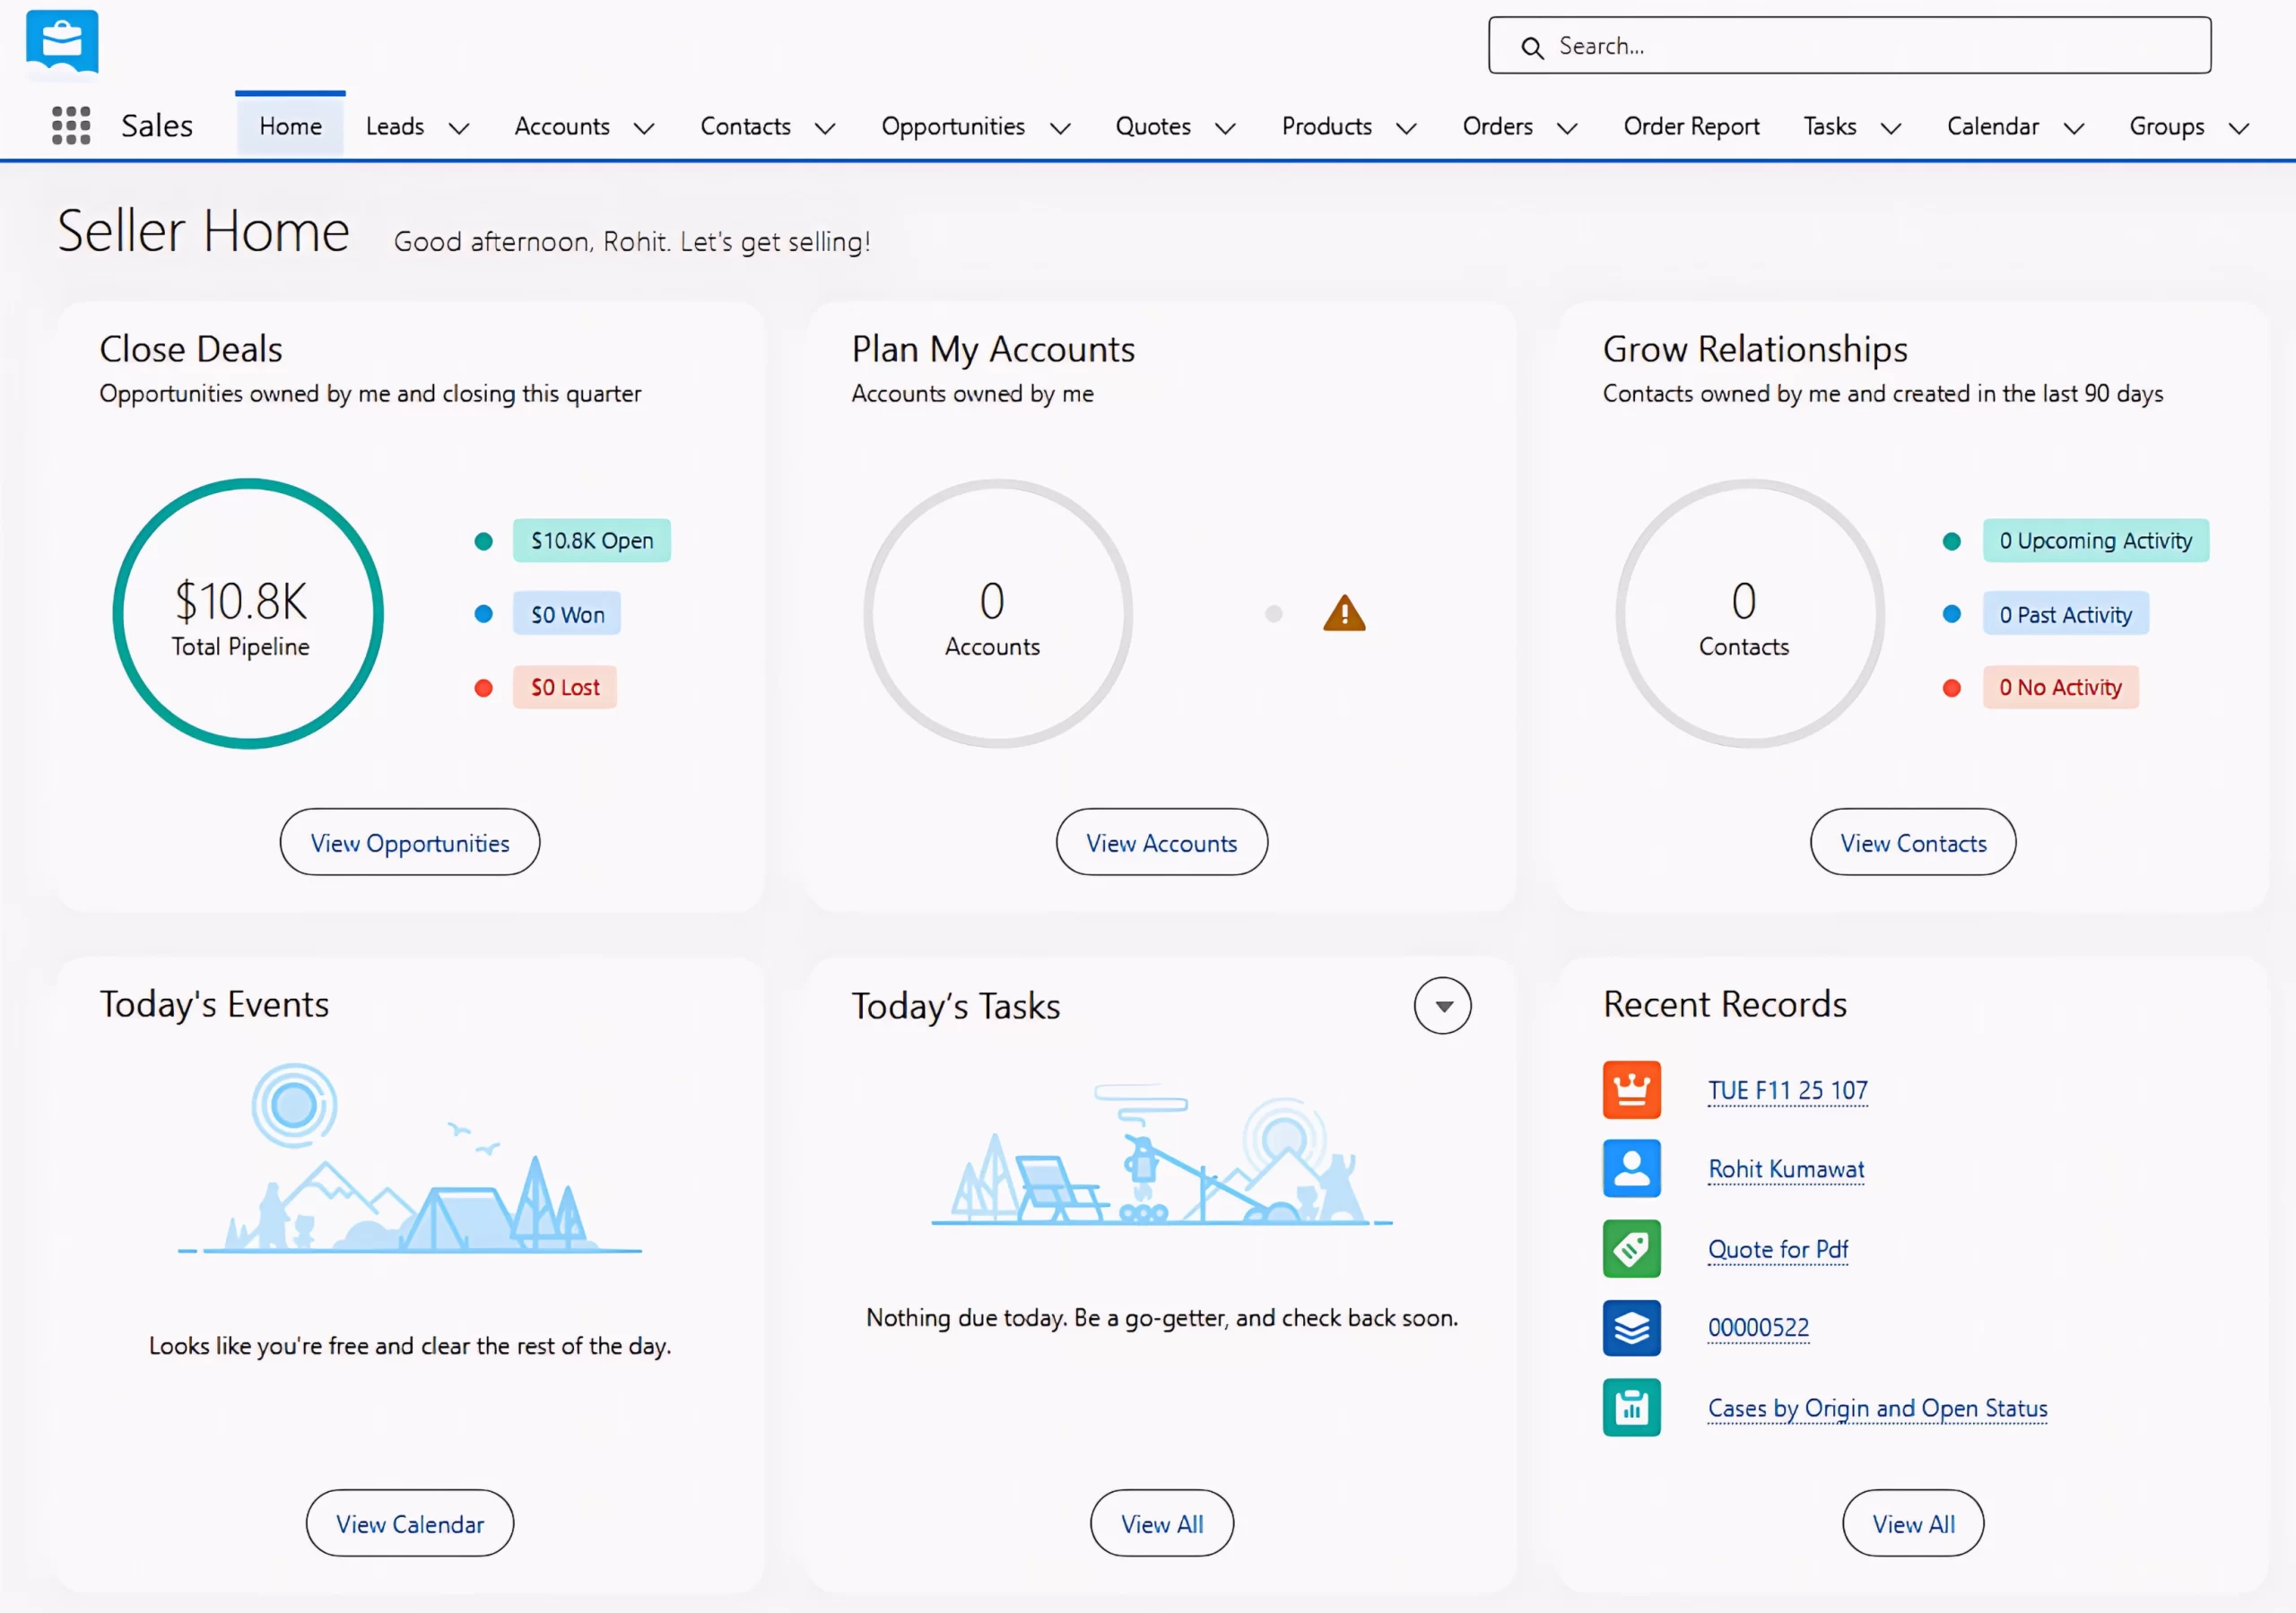This screenshot has width=2296, height=1613.
Task: Click the search magnifier icon
Action: pyautogui.click(x=1532, y=47)
